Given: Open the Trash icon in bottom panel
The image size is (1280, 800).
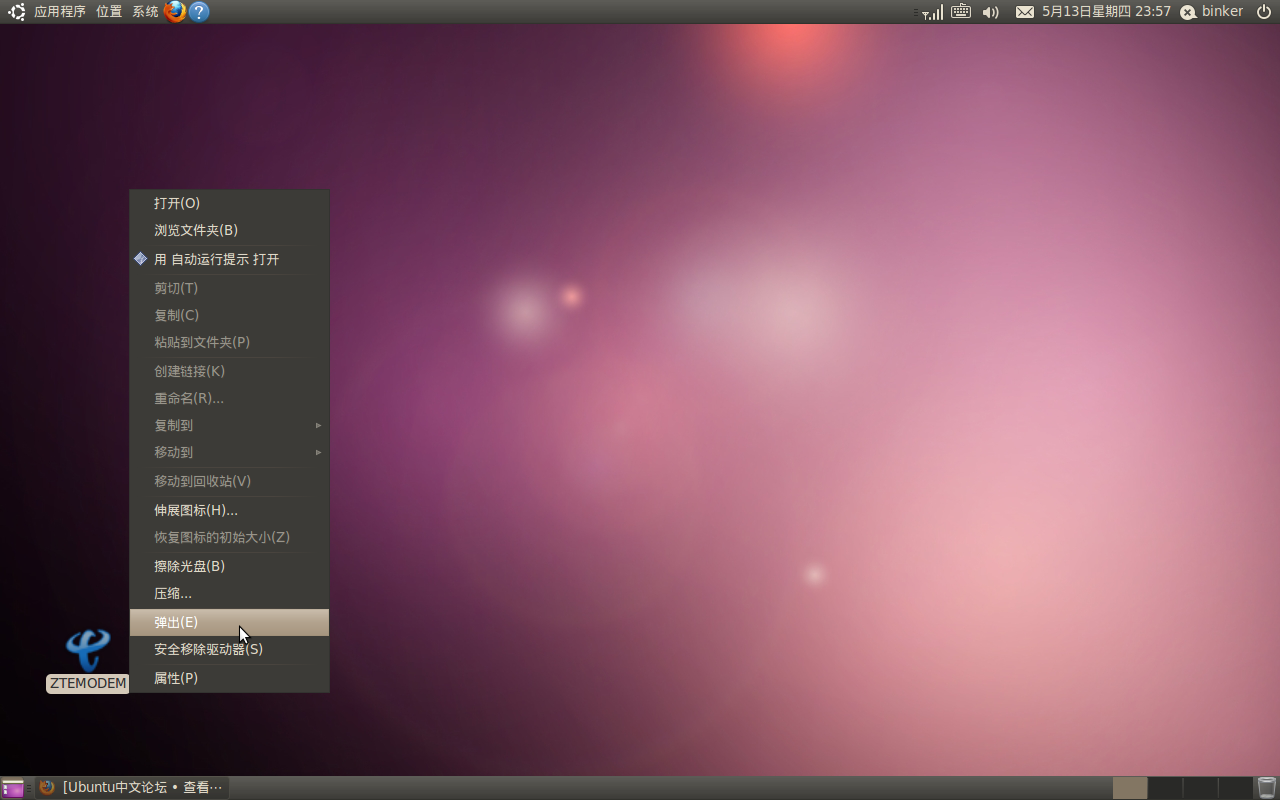Looking at the screenshot, I should [1267, 788].
